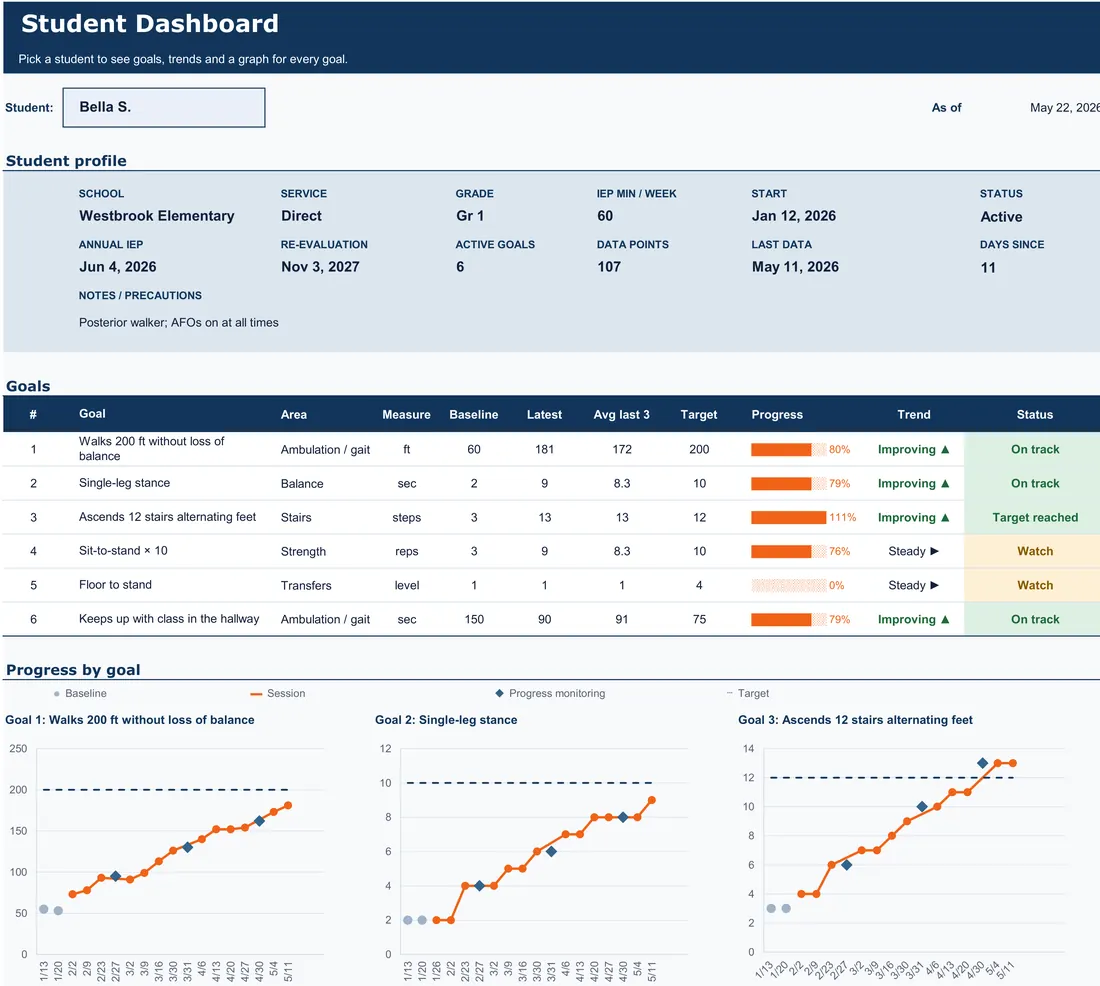Select the data points value 107

pyautogui.click(x=608, y=267)
